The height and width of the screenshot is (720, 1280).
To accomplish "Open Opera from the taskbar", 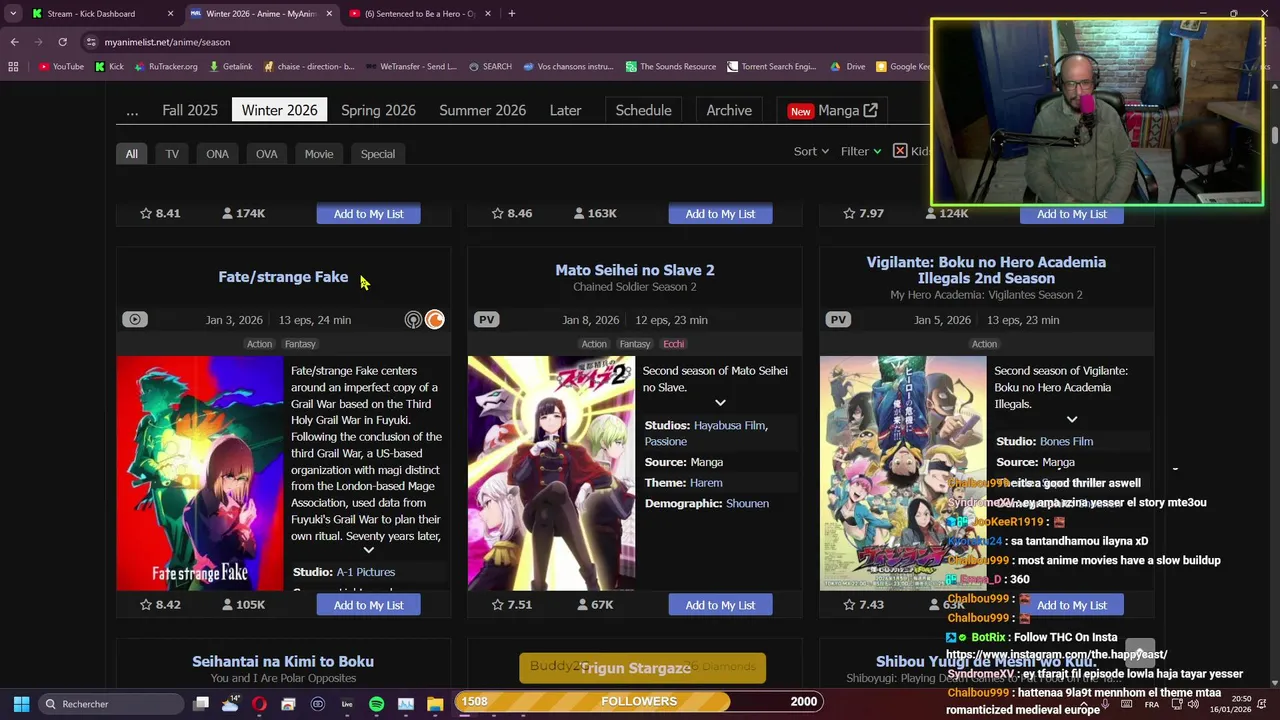I will (x=259, y=704).
